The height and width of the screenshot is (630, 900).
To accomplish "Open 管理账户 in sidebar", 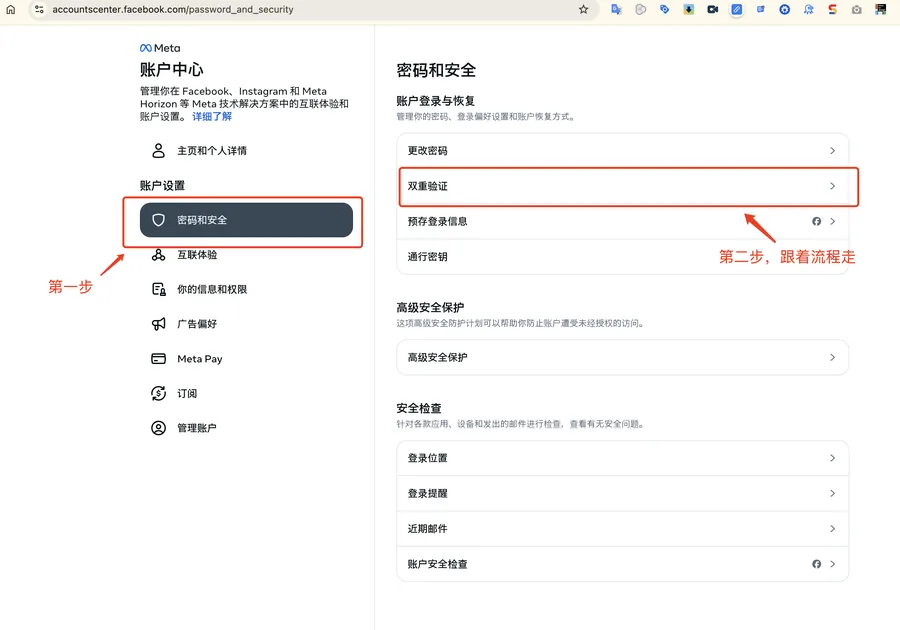I will [x=246, y=427].
